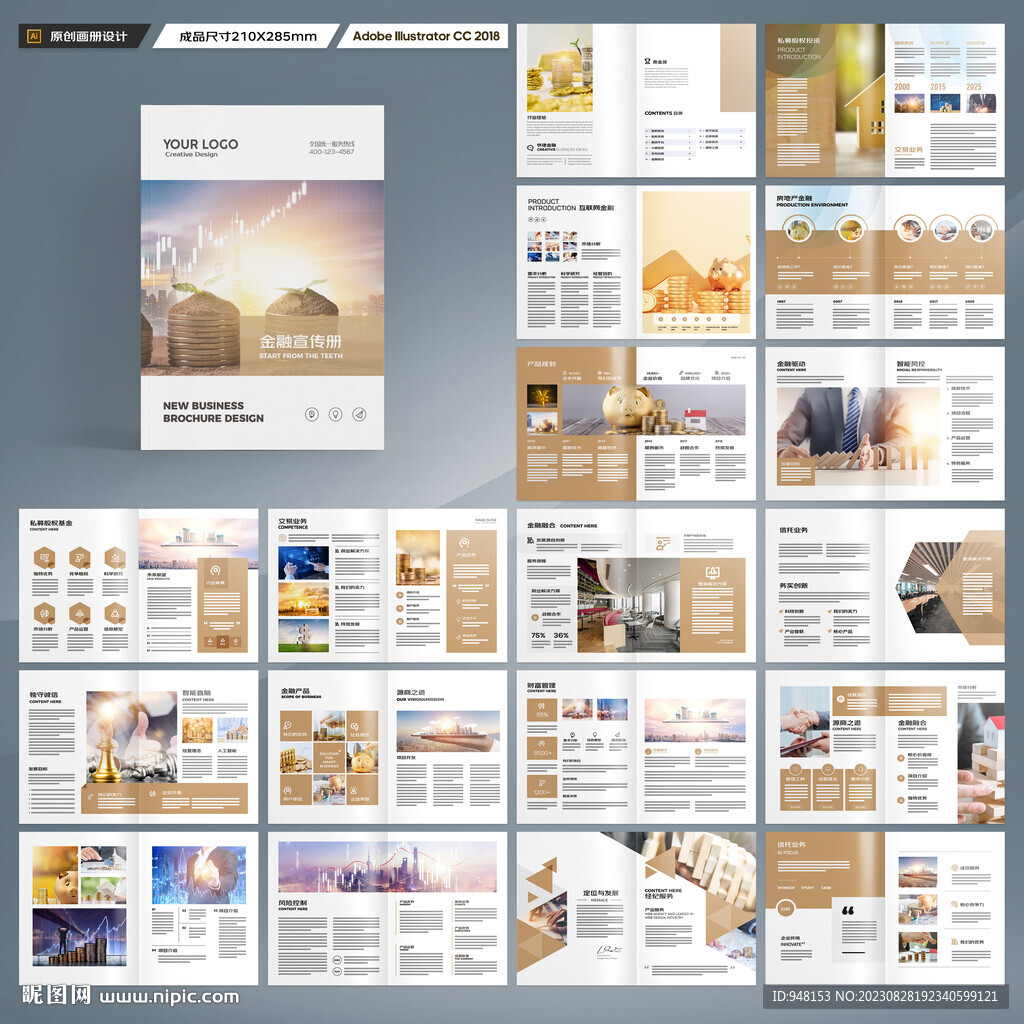Screen dimensions: 1024x1024
Task: Open the golden piggy bank photo in 产品规划 spread
Action: [654, 409]
